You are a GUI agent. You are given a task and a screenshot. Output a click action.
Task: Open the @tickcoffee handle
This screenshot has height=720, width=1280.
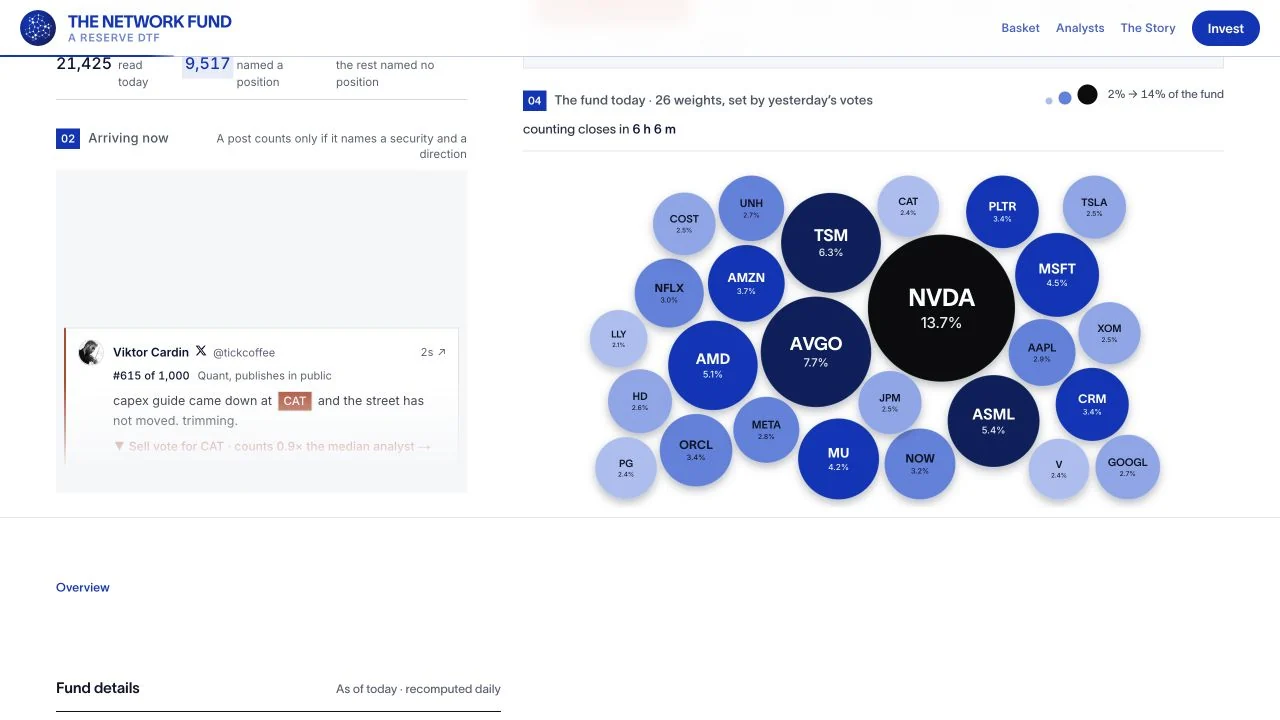coord(244,352)
